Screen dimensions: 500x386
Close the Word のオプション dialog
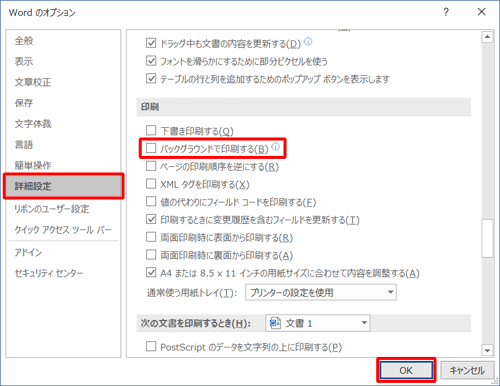(x=481, y=12)
